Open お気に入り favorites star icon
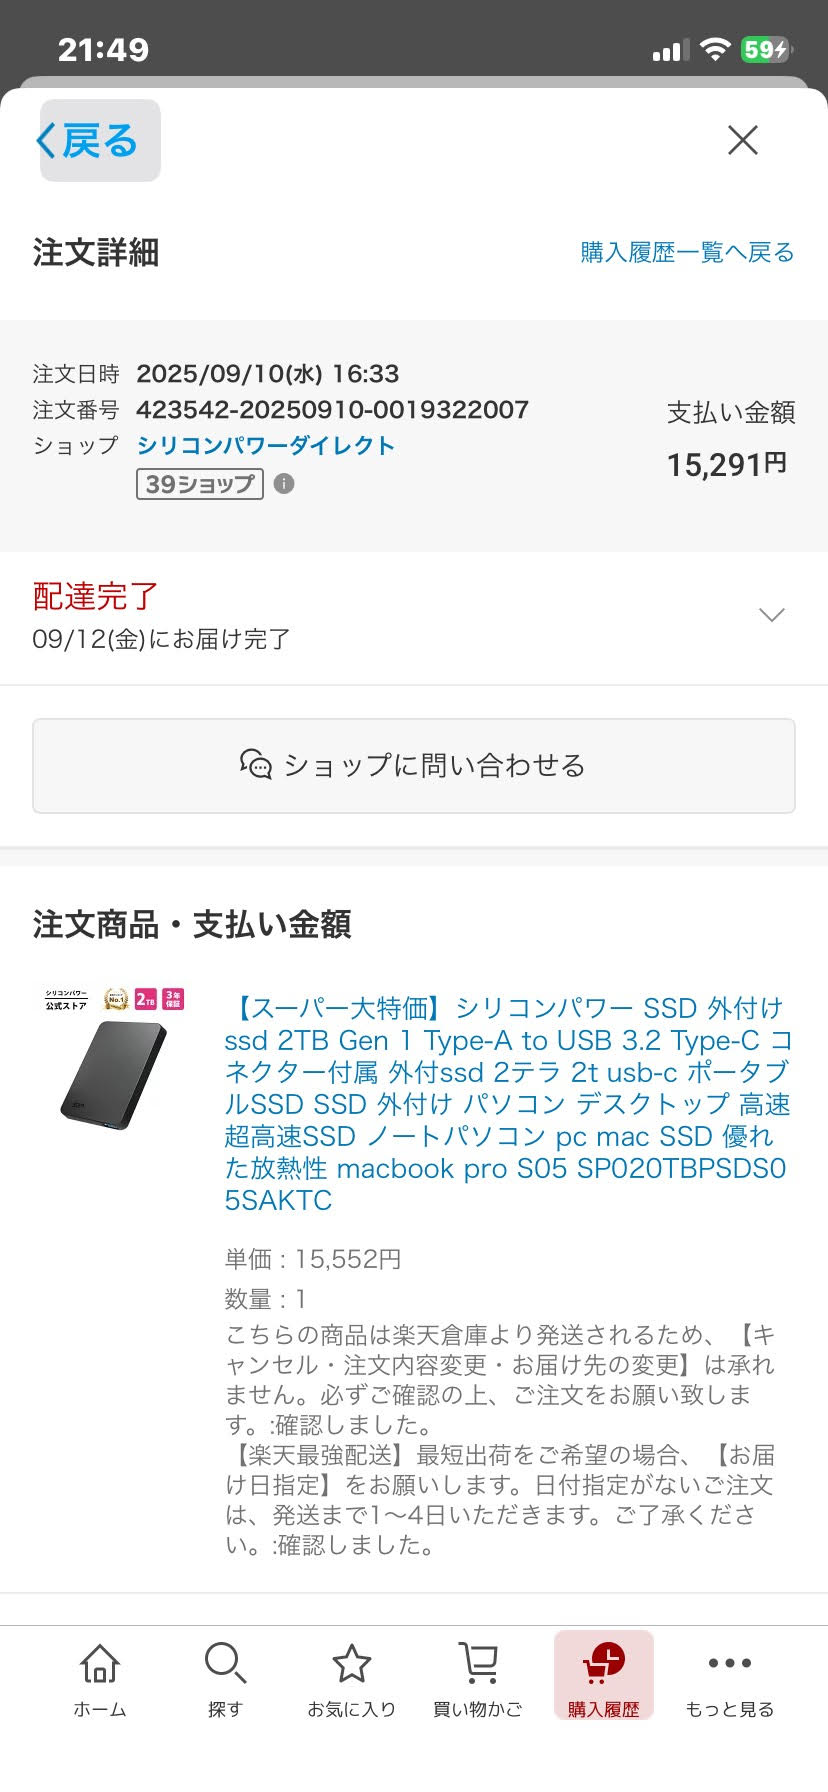The width and height of the screenshot is (828, 1792). pos(352,1664)
